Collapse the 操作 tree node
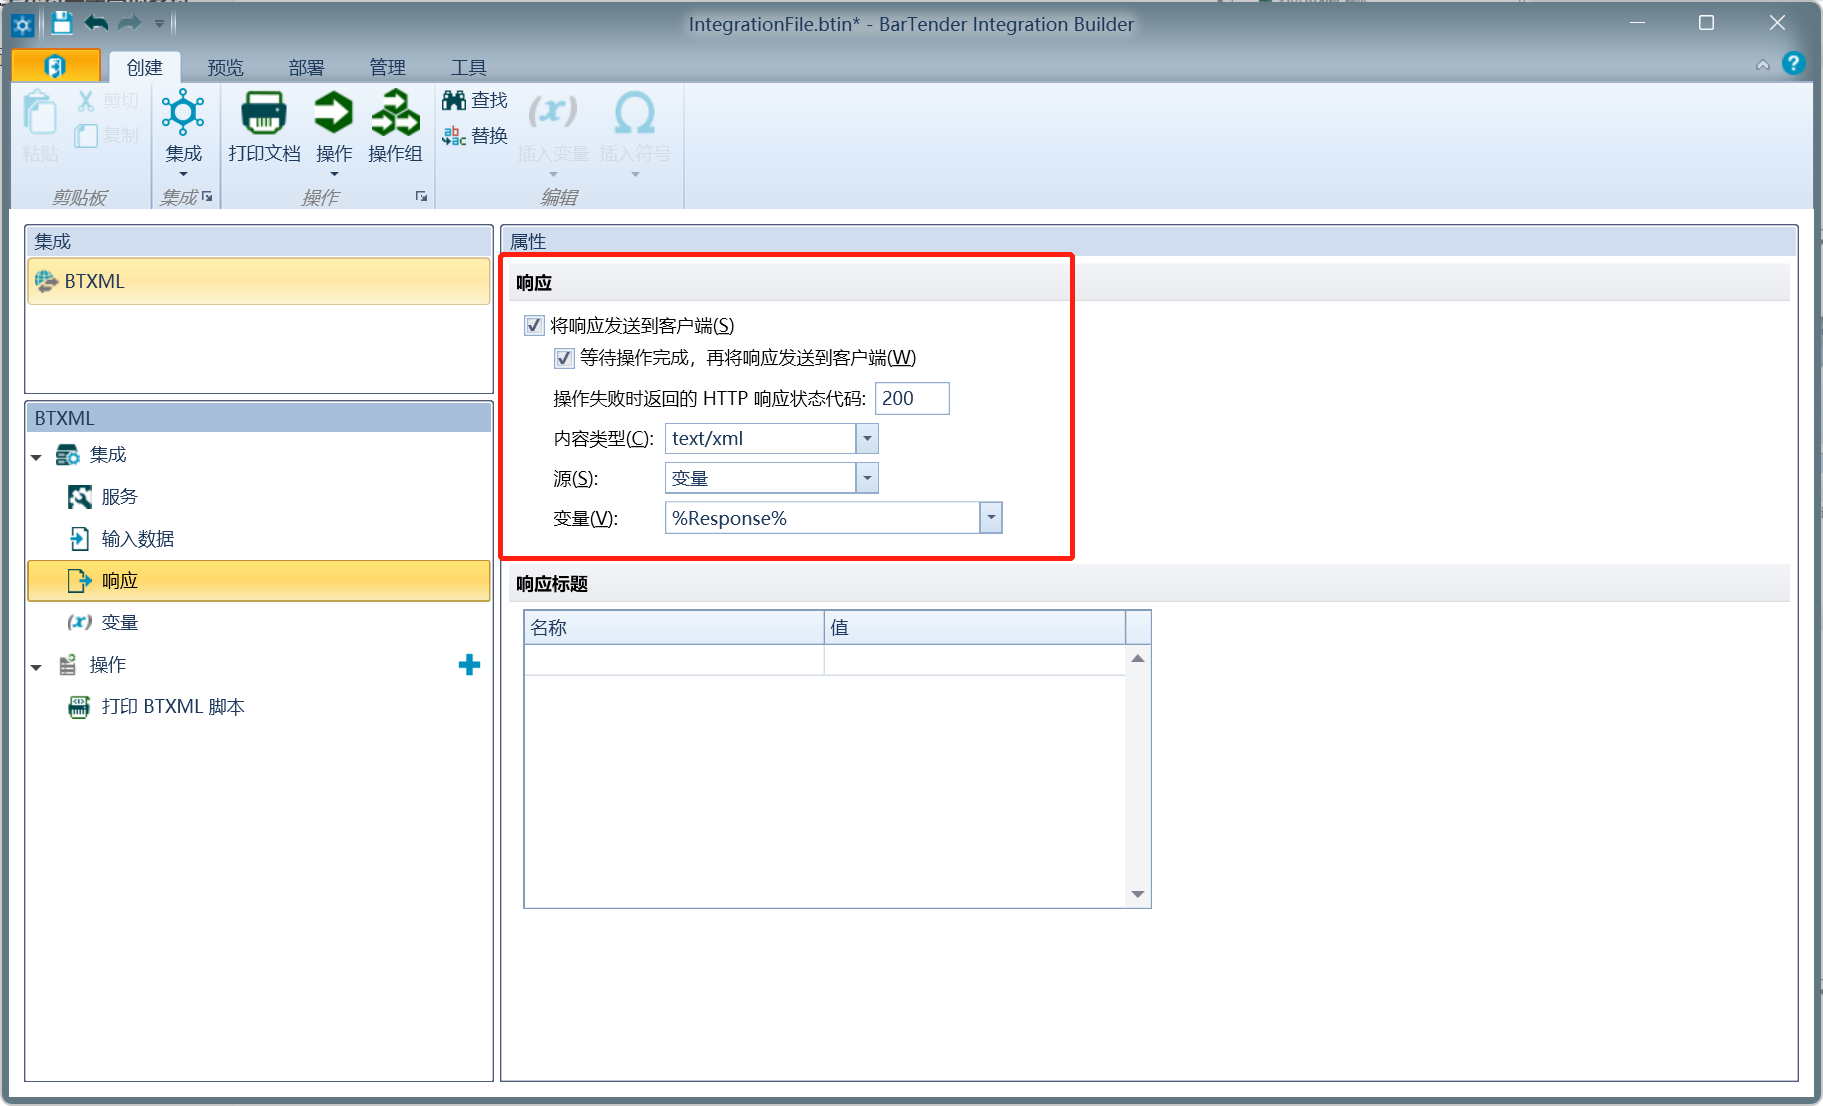This screenshot has width=1823, height=1106. [x=36, y=667]
